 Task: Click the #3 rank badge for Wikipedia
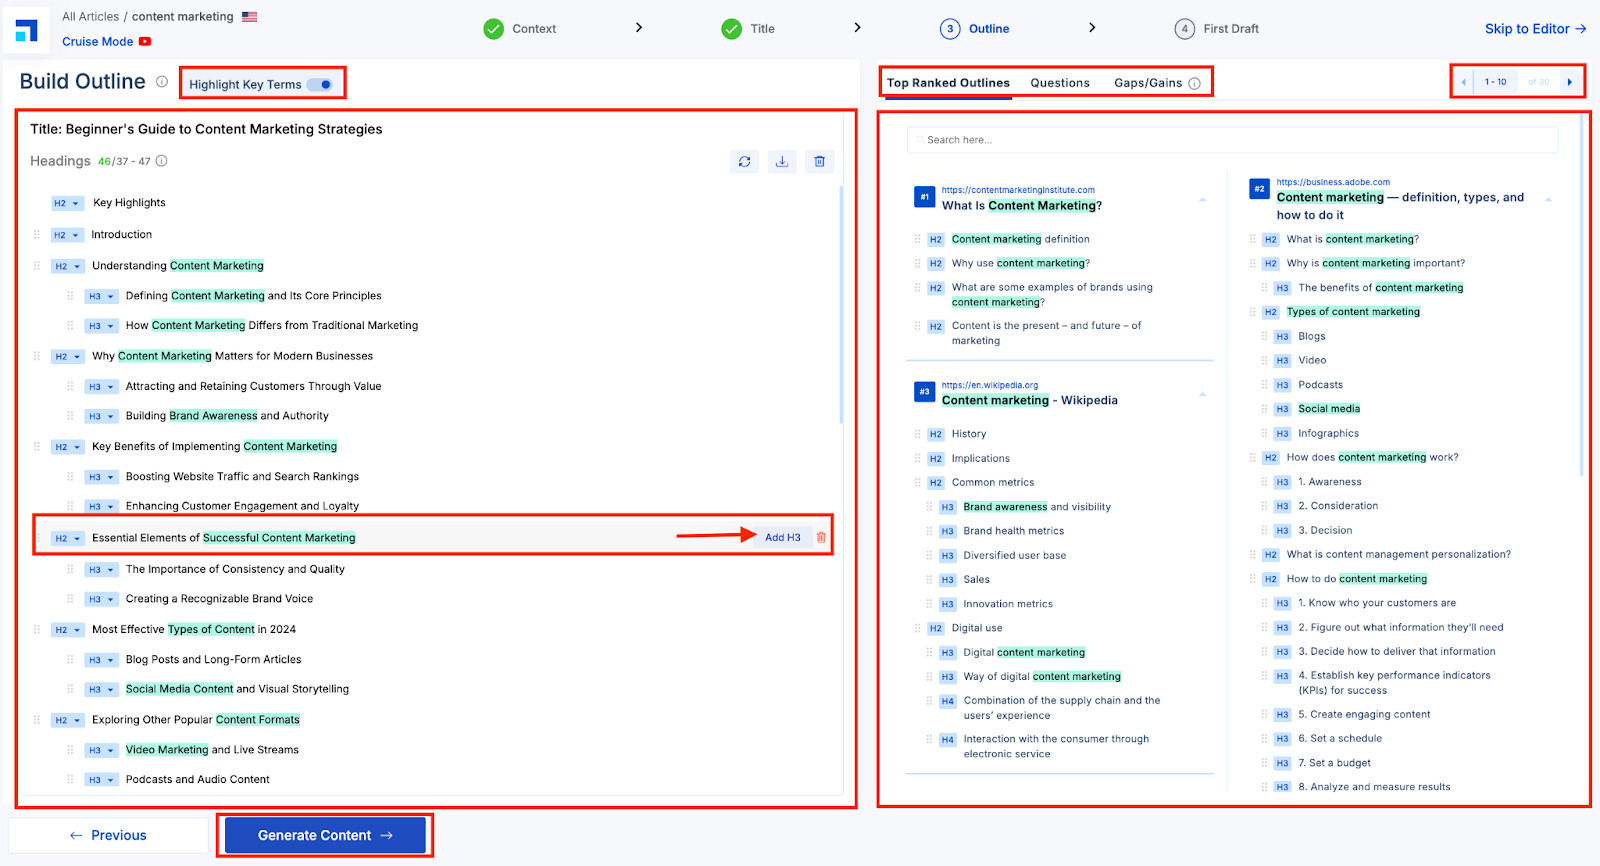tap(925, 391)
